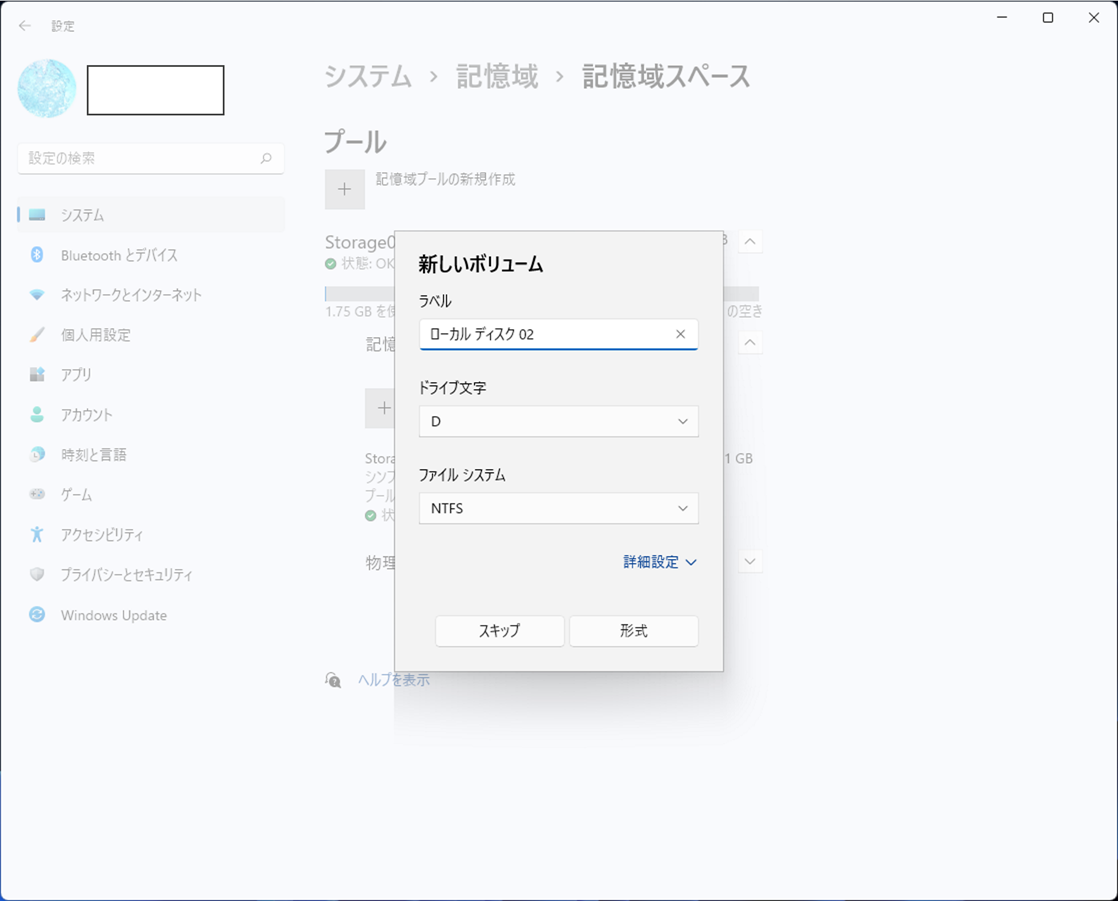Expand 詳細設定 options

(659, 562)
